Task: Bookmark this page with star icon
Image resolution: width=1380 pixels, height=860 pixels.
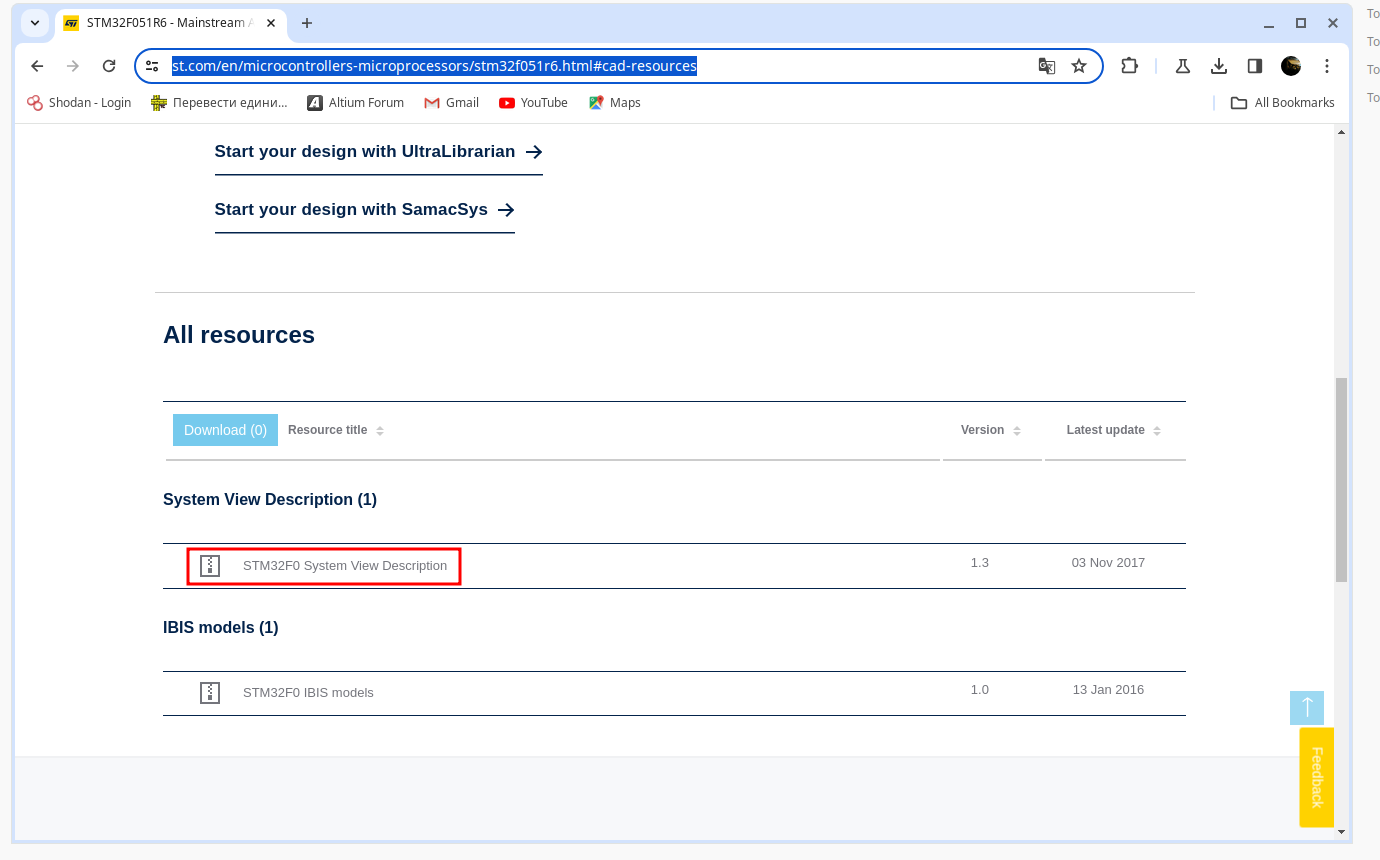Action: click(1079, 66)
